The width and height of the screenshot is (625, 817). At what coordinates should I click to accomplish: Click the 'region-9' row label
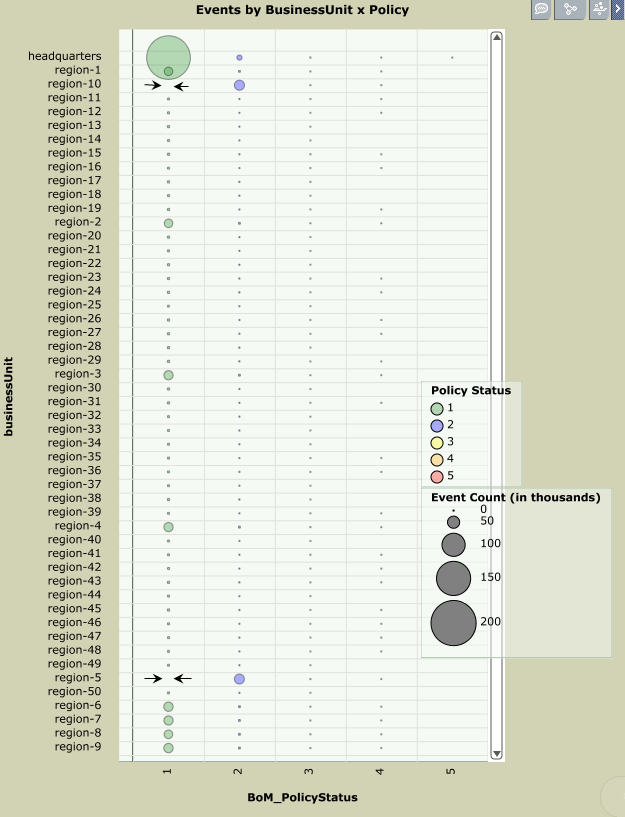pyautogui.click(x=78, y=747)
